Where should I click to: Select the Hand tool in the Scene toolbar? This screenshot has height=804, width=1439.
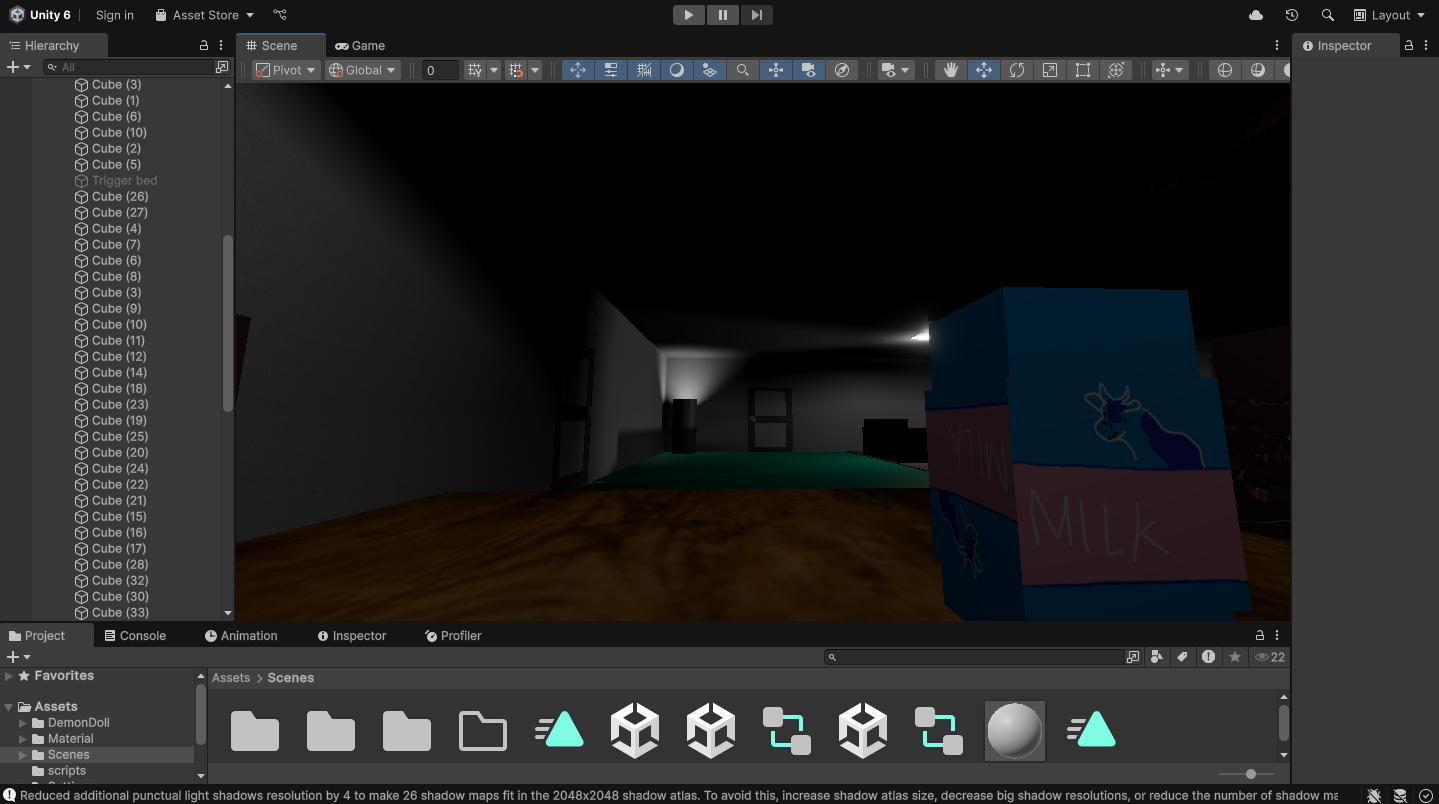(x=951, y=69)
